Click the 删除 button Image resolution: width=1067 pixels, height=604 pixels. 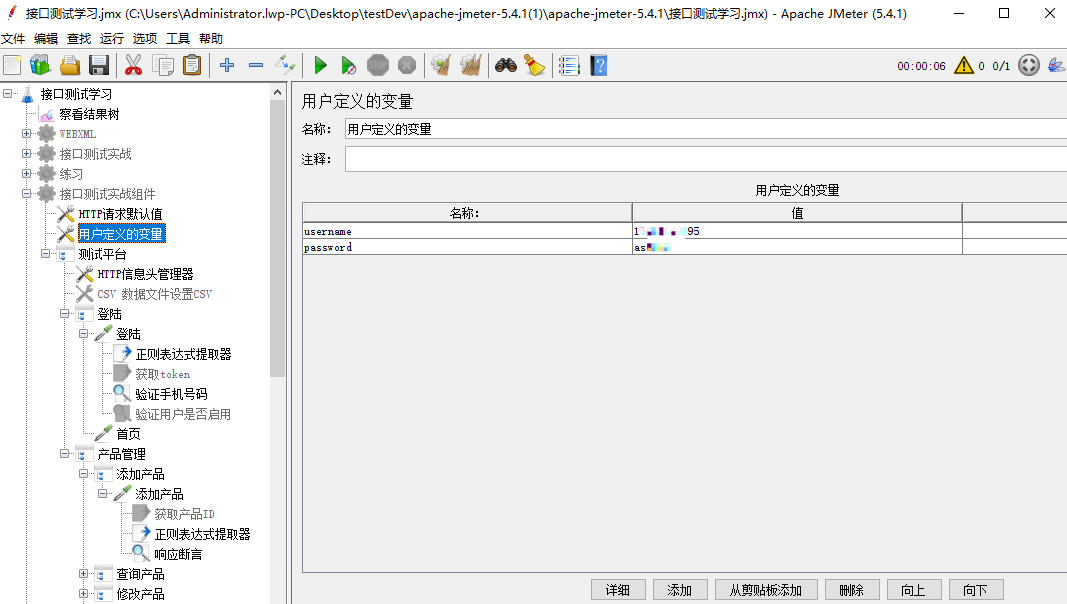click(852, 590)
